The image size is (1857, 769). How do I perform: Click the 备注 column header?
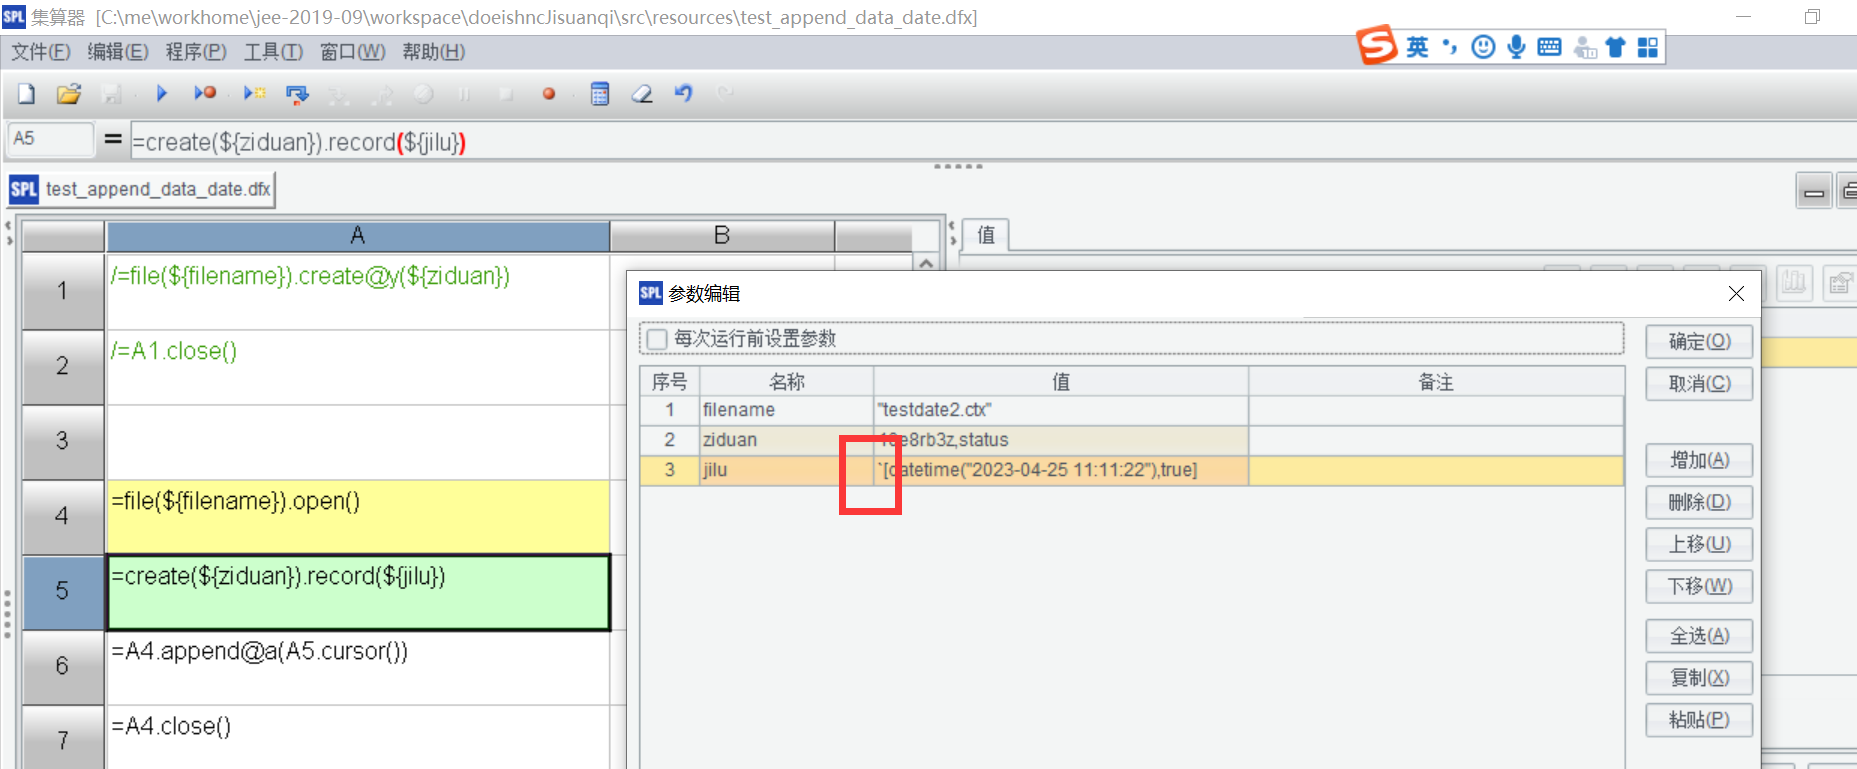[1436, 382]
